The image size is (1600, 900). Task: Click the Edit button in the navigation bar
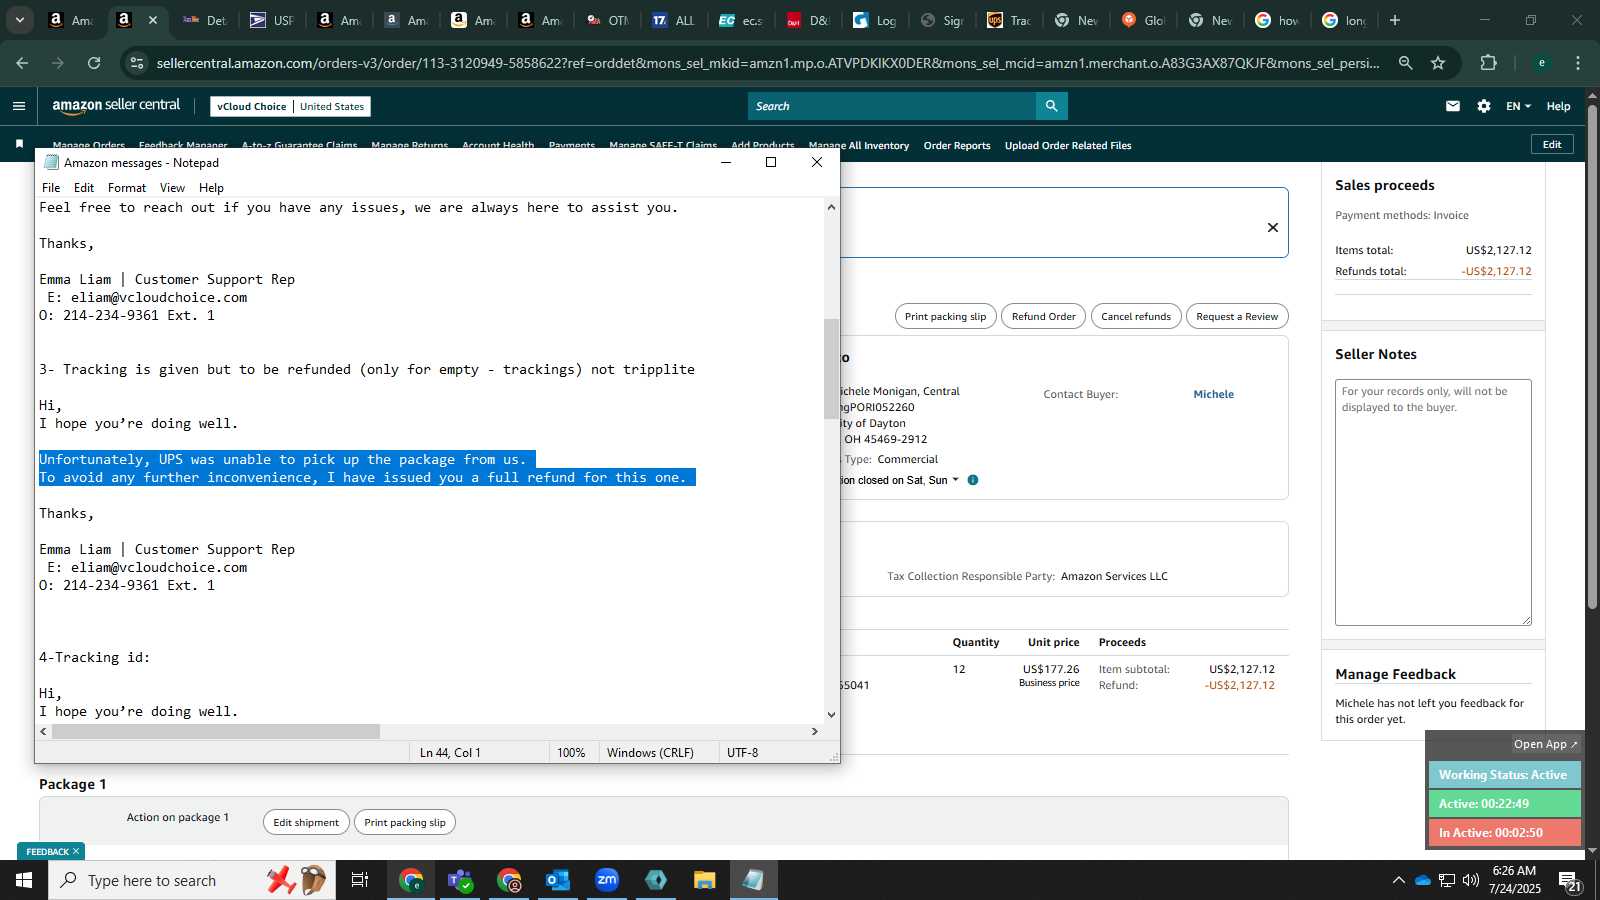[1552, 144]
